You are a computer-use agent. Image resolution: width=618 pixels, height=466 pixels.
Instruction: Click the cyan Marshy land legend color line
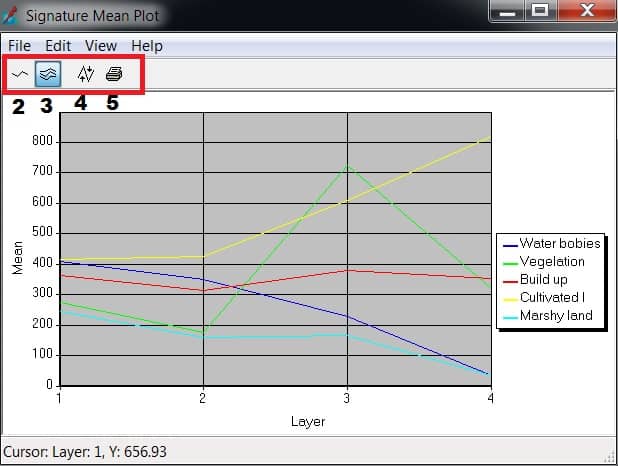[x=510, y=318]
